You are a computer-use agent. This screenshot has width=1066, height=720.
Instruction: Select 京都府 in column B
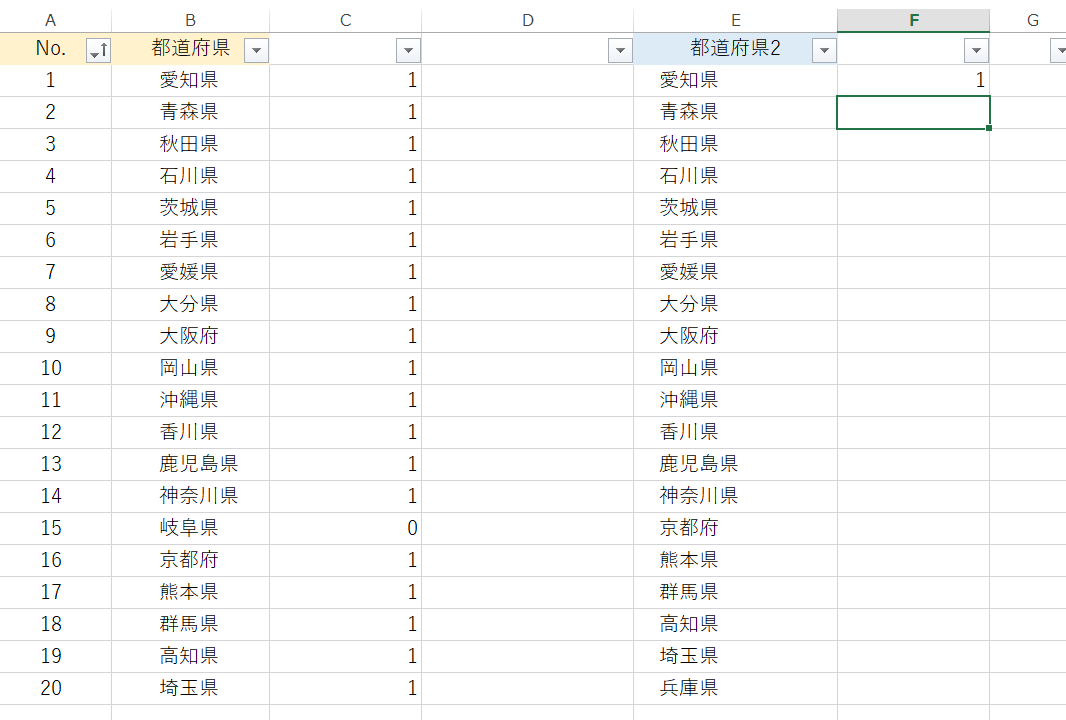pyautogui.click(x=190, y=560)
